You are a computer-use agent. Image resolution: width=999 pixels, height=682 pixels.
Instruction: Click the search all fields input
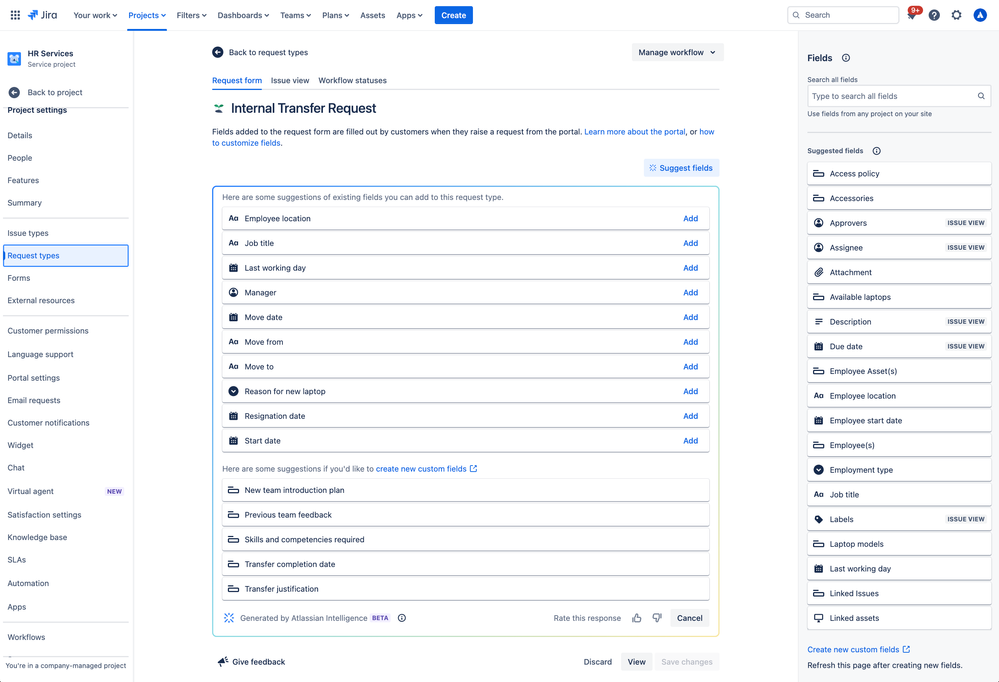(892, 96)
